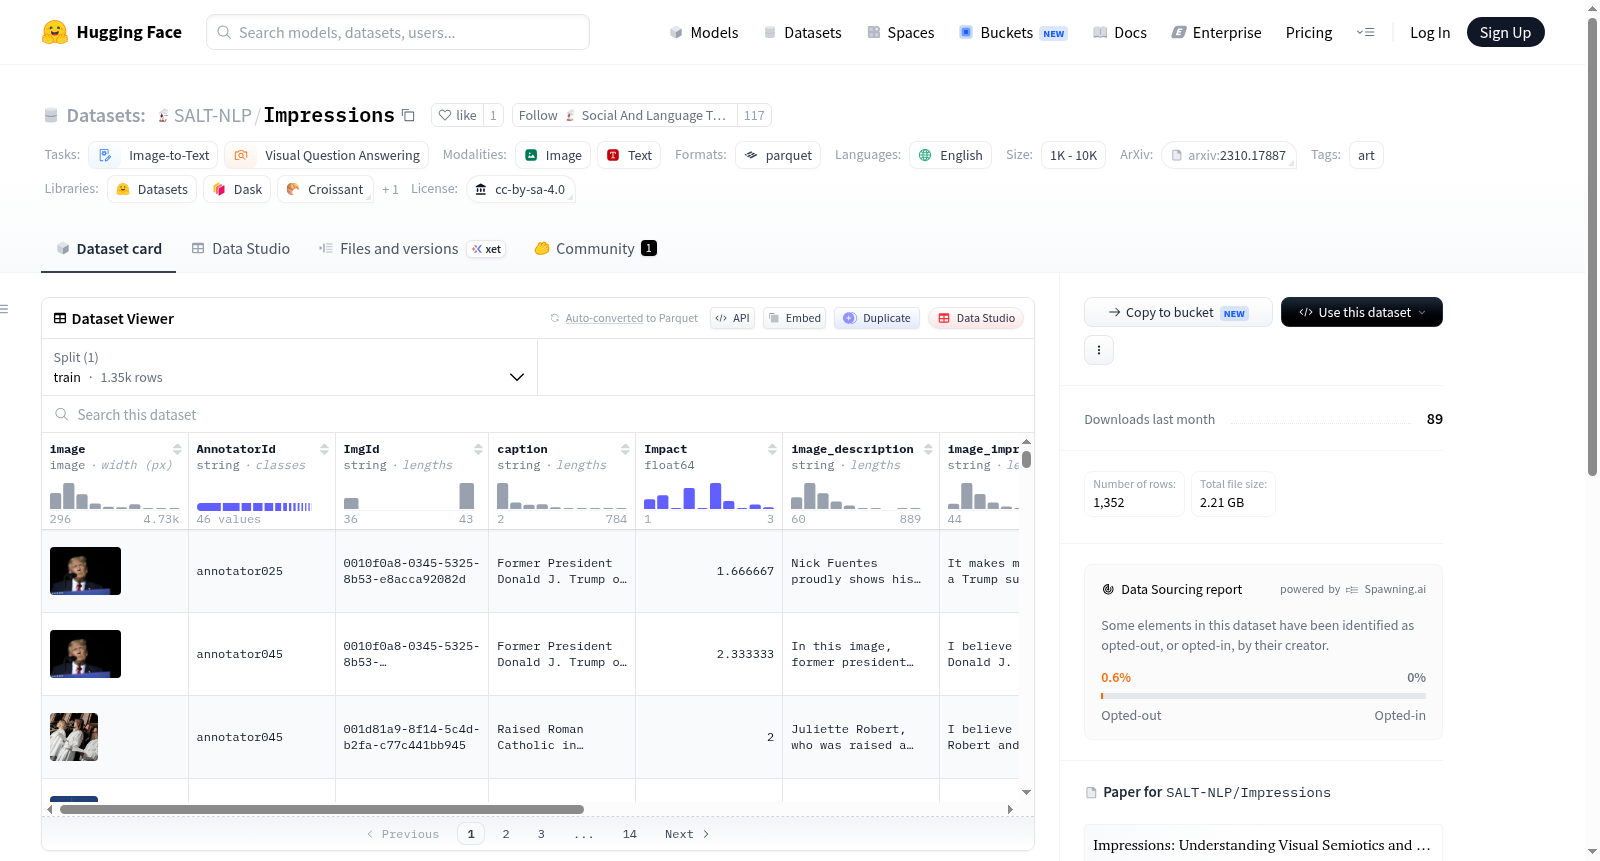
Task: Expand the +1 more libraries list
Action: (x=390, y=189)
